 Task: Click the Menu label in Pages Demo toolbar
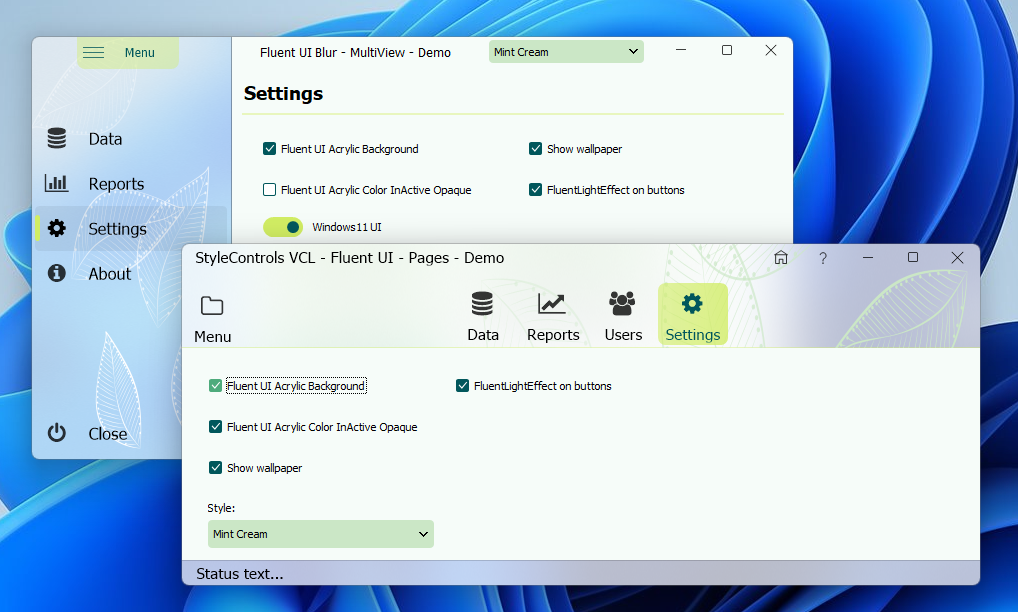212,337
